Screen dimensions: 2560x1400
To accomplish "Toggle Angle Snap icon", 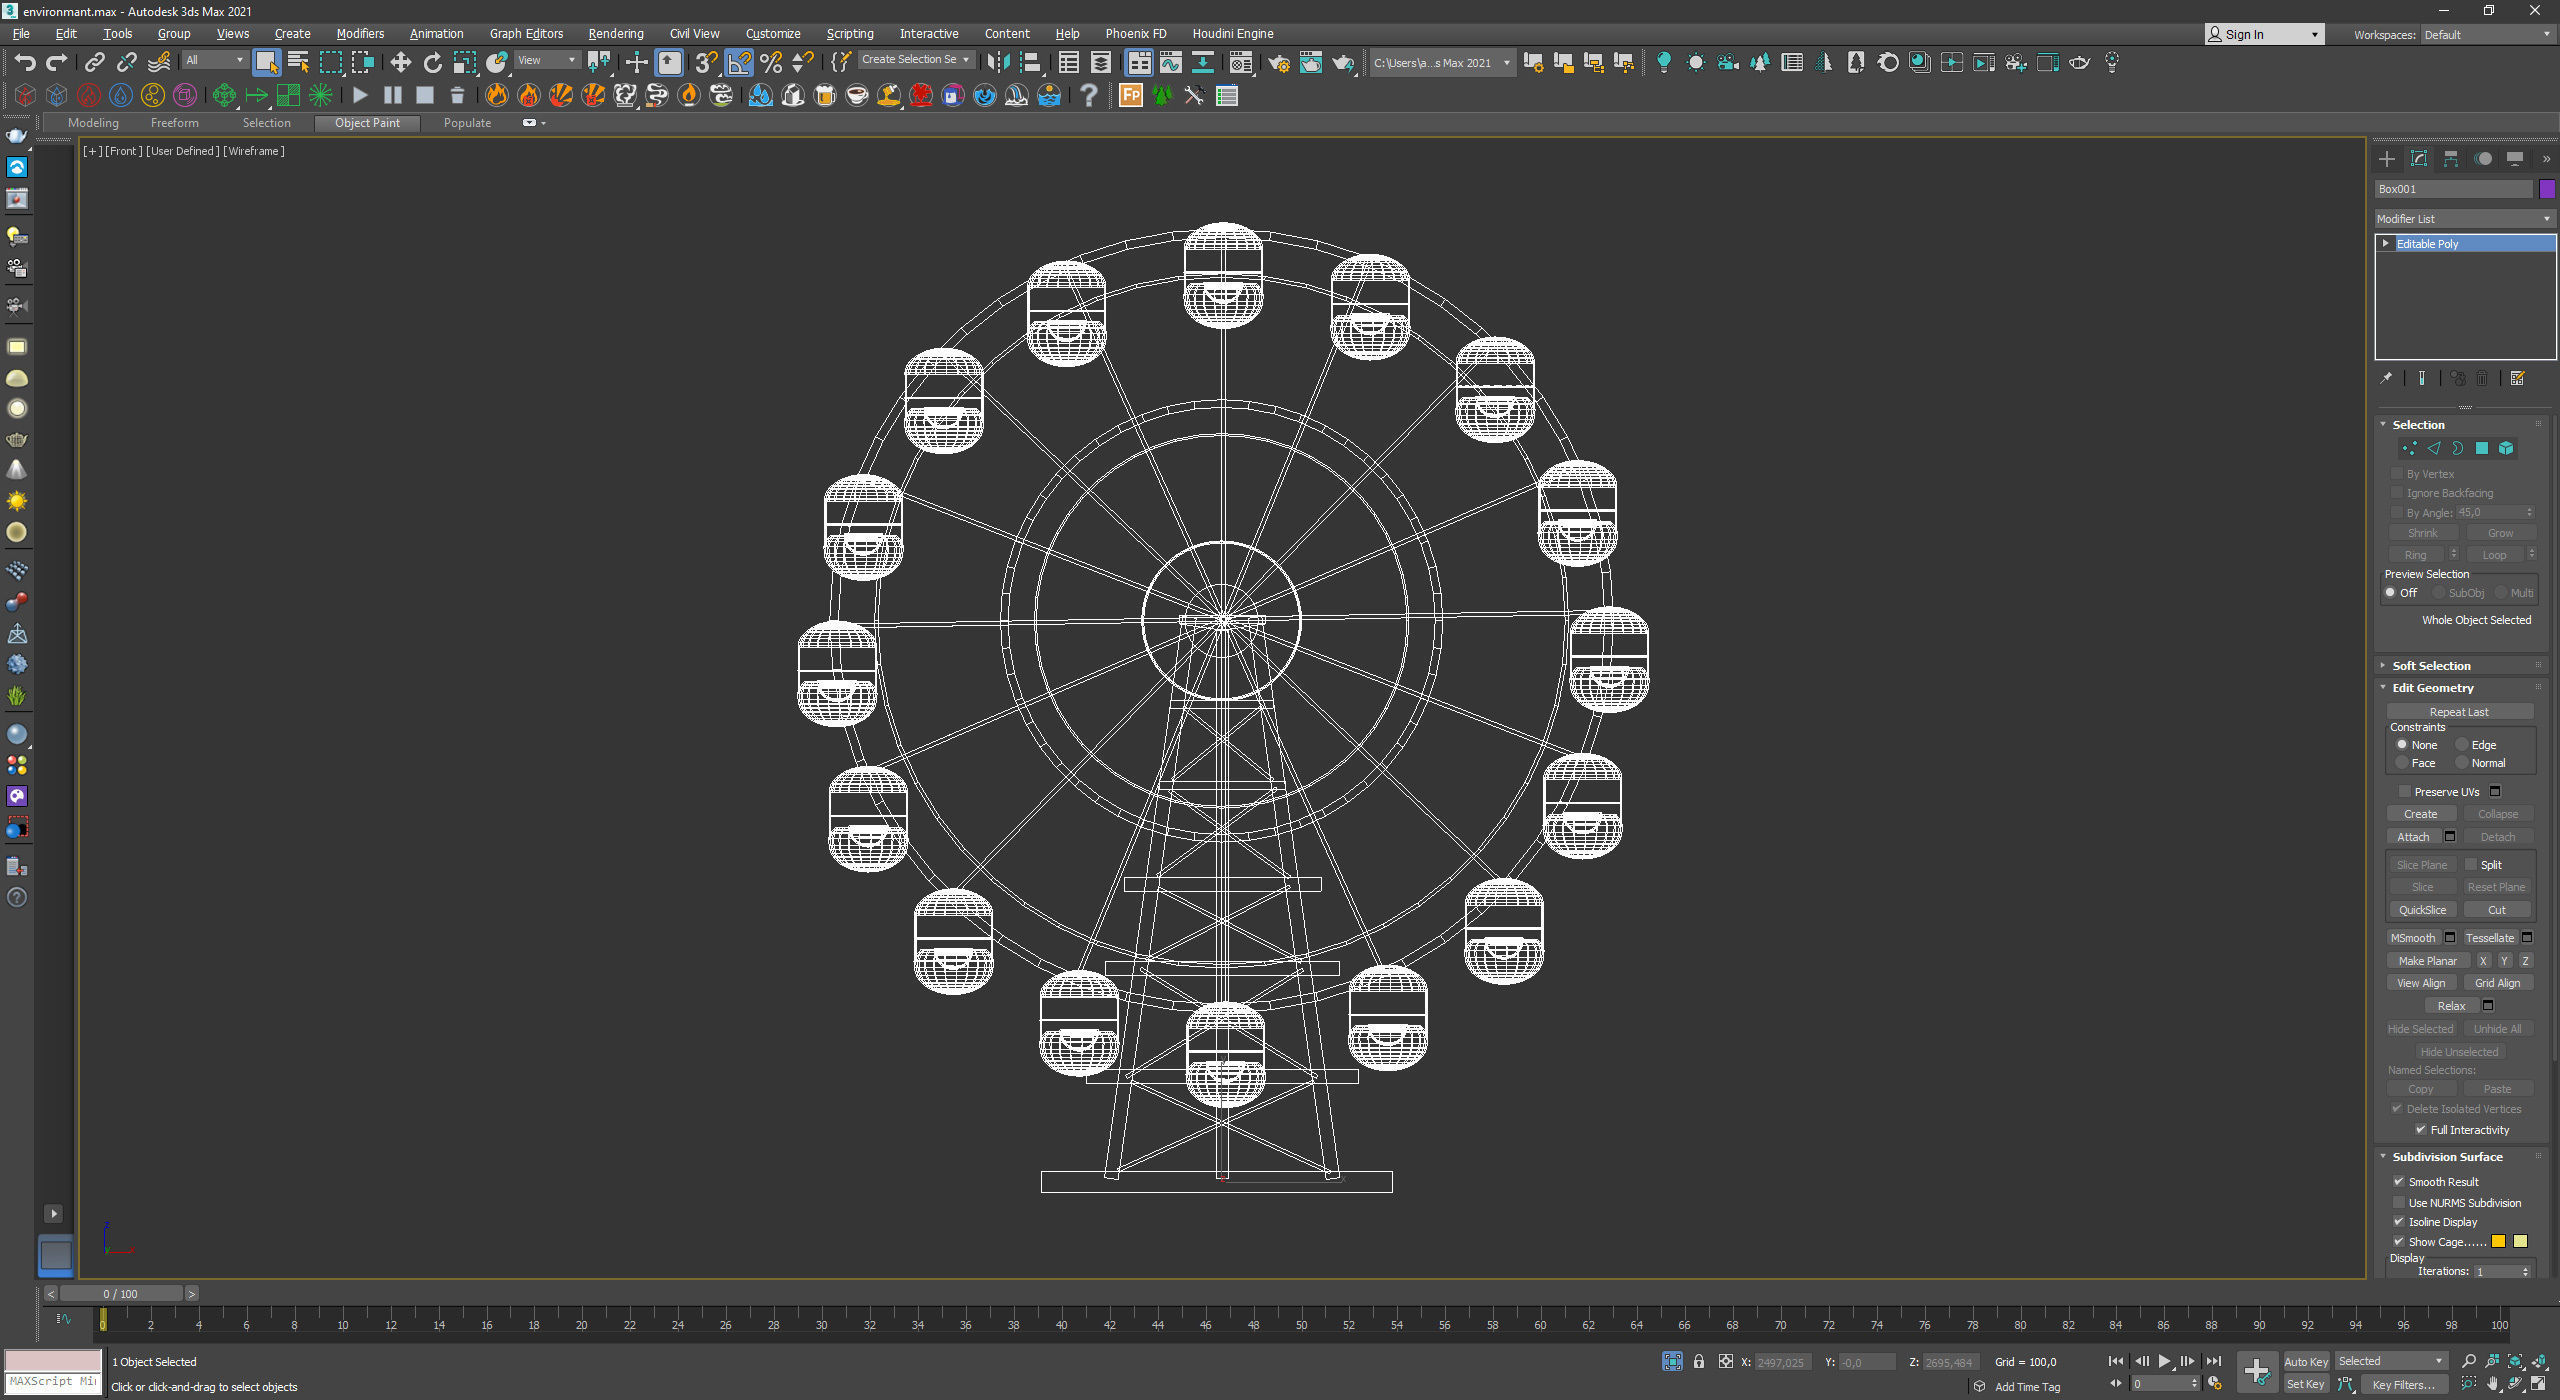I will pyautogui.click(x=738, y=63).
